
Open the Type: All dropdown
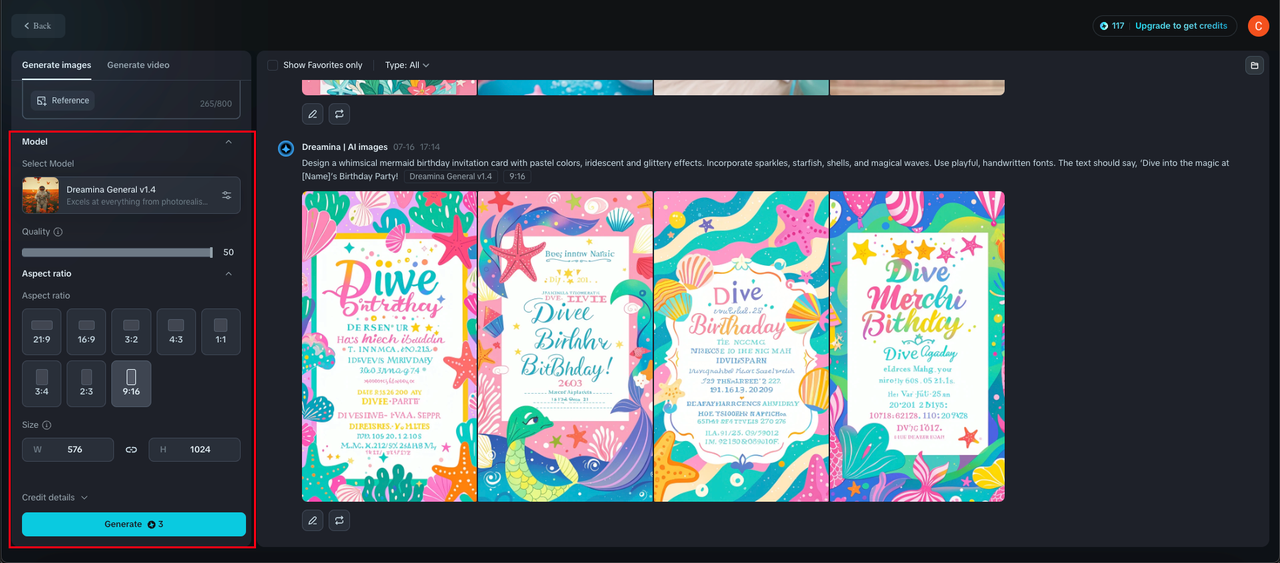pos(407,65)
